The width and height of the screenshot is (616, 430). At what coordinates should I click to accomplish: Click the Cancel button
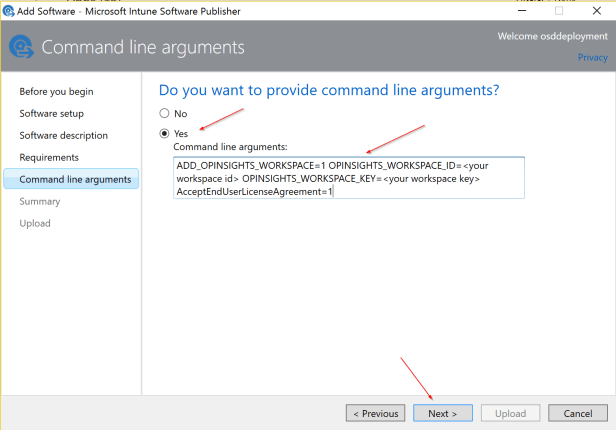(578, 413)
